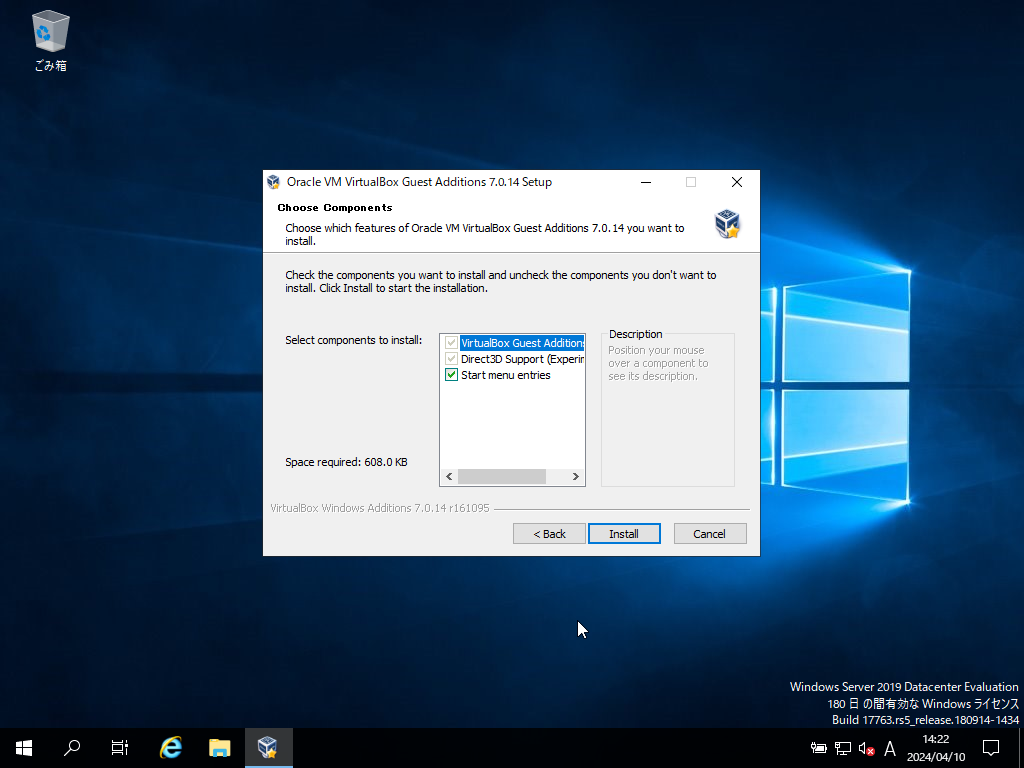Click the 'Choose Components' heading
Screen dimensions: 1024x768
[x=335, y=208]
